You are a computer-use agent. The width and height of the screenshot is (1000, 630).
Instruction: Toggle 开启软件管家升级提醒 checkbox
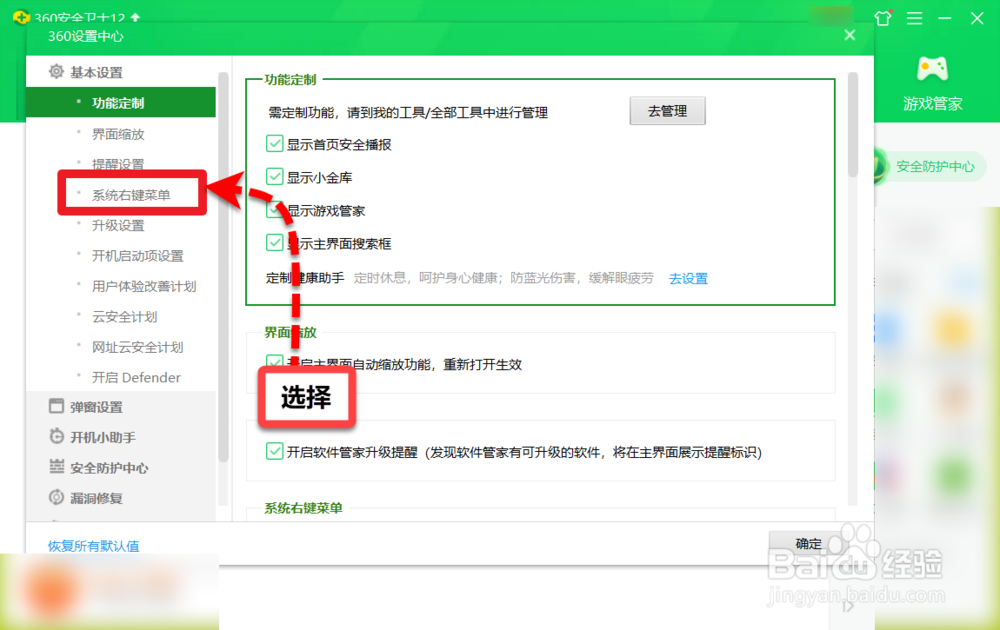[274, 451]
